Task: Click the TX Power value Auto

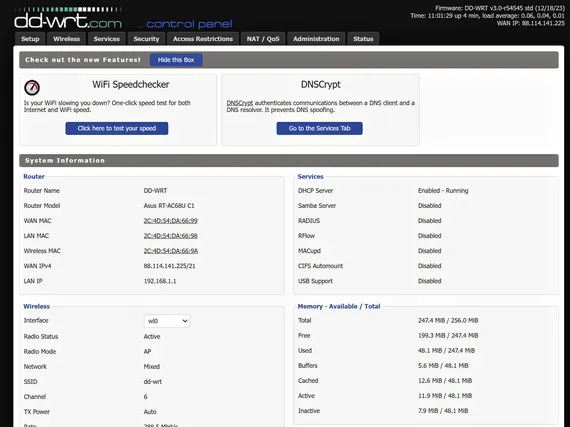Action: [x=150, y=412]
